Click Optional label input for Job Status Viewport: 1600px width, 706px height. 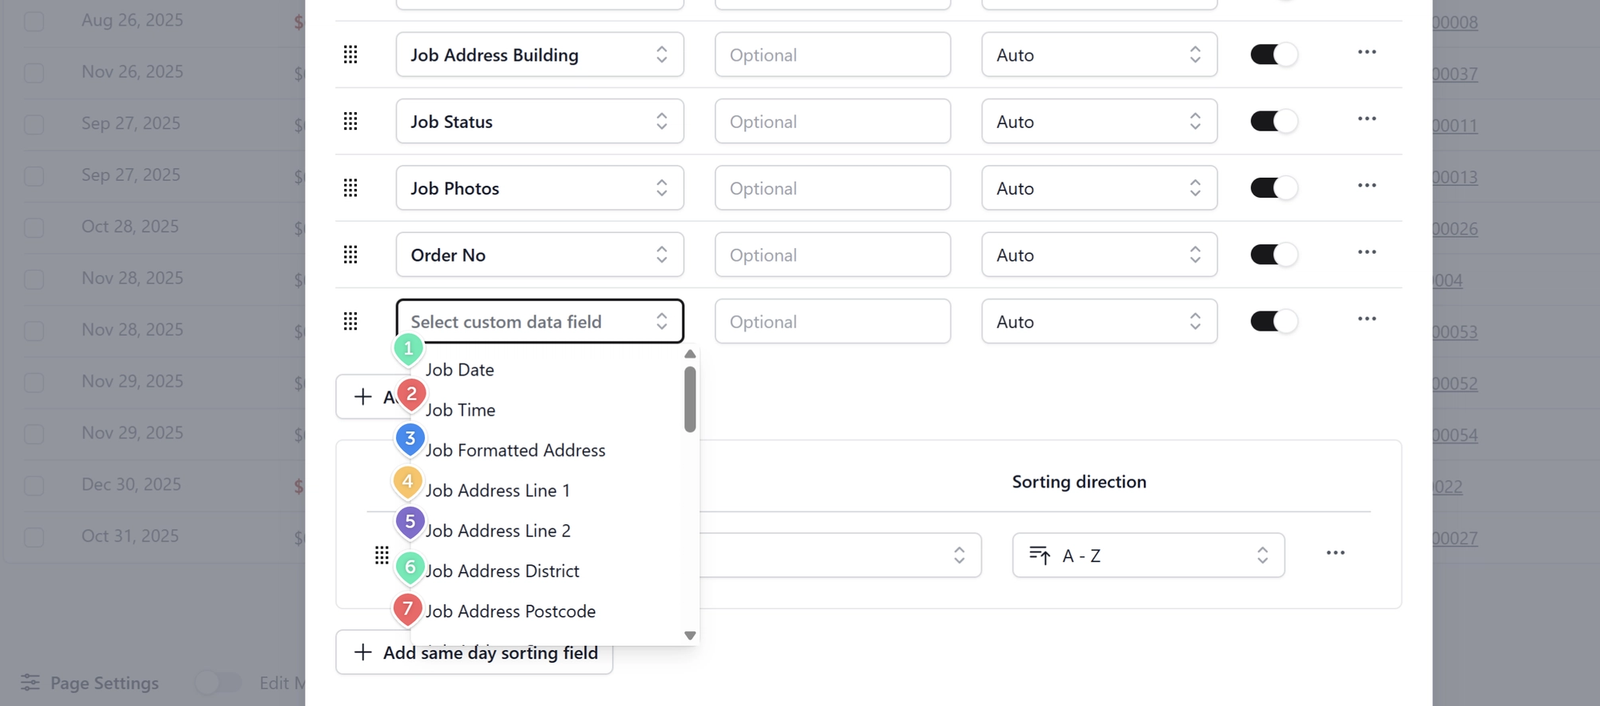pyautogui.click(x=832, y=122)
